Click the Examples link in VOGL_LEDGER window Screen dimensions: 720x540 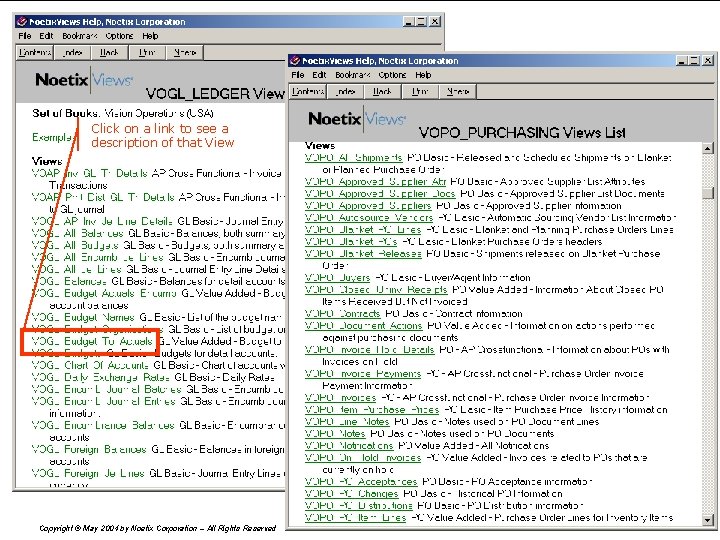[52, 137]
